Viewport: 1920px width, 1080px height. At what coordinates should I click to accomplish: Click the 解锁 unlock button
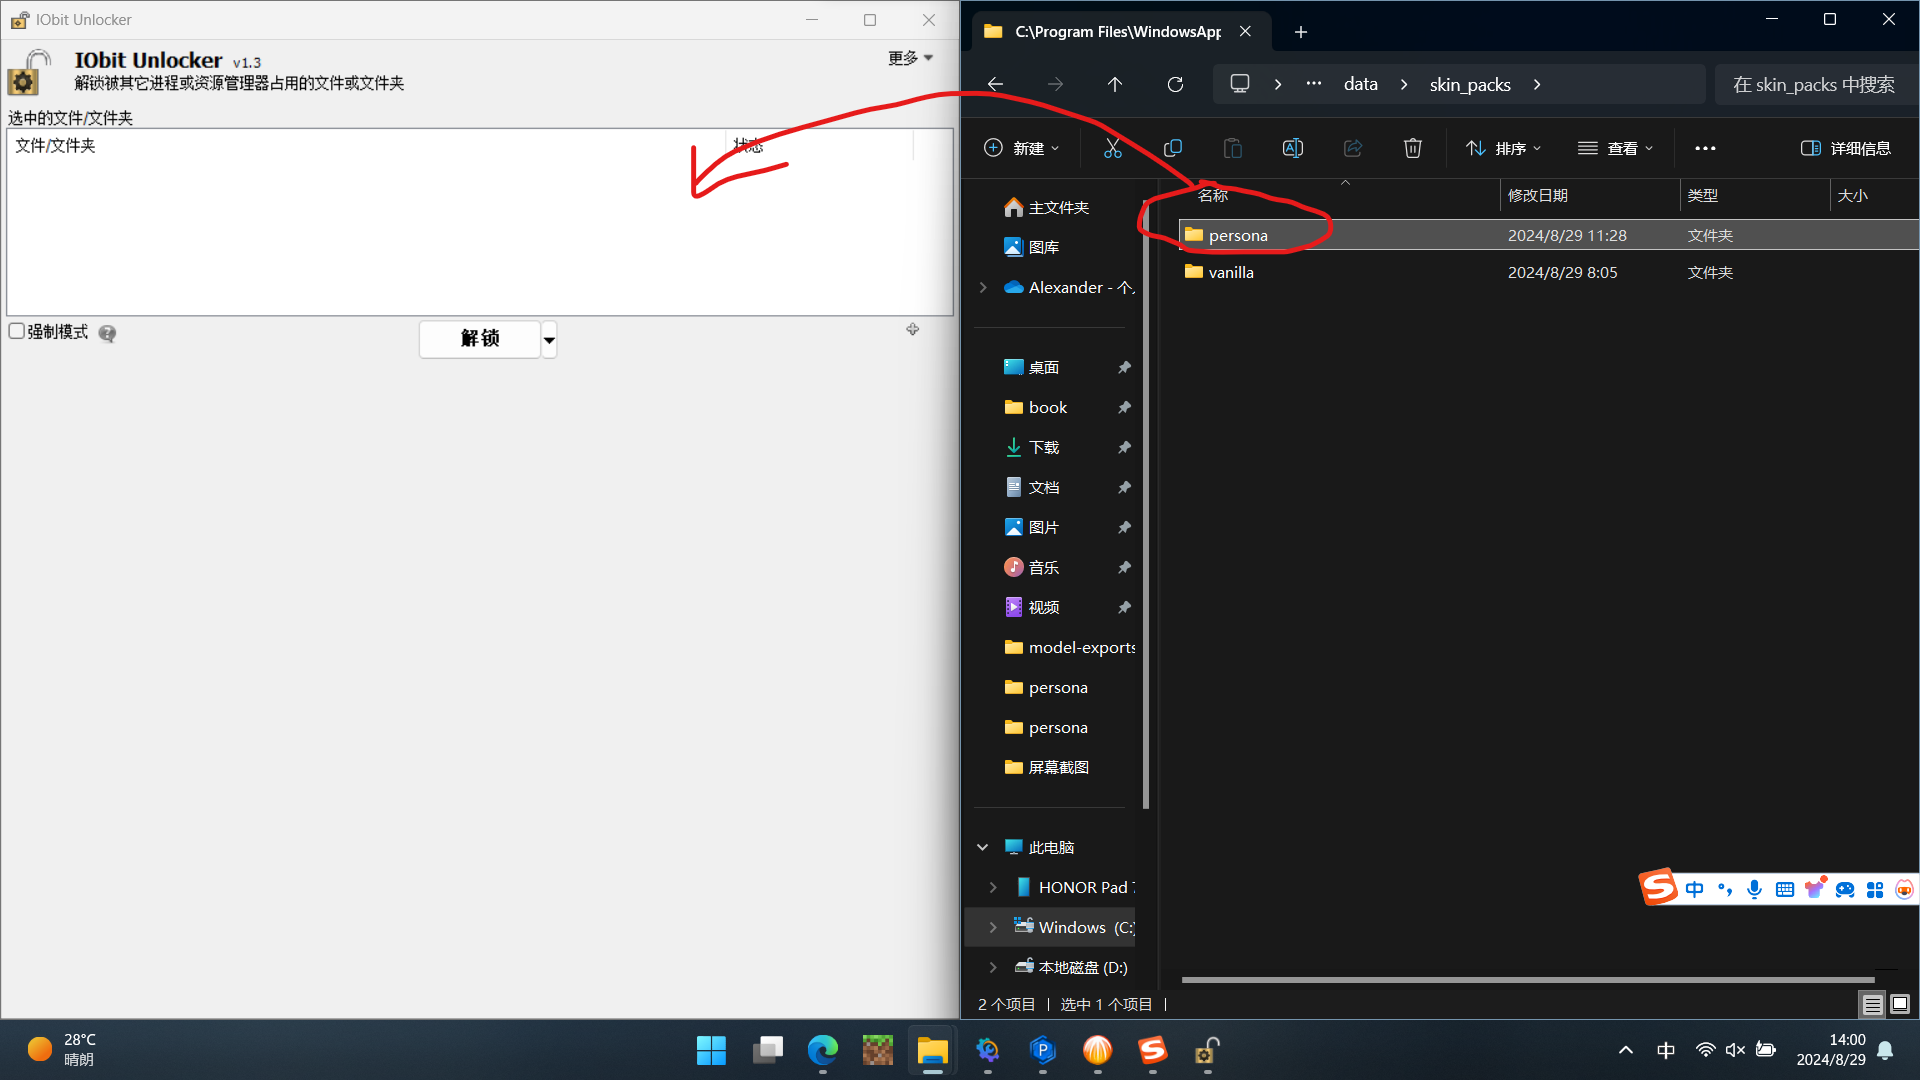tap(480, 339)
